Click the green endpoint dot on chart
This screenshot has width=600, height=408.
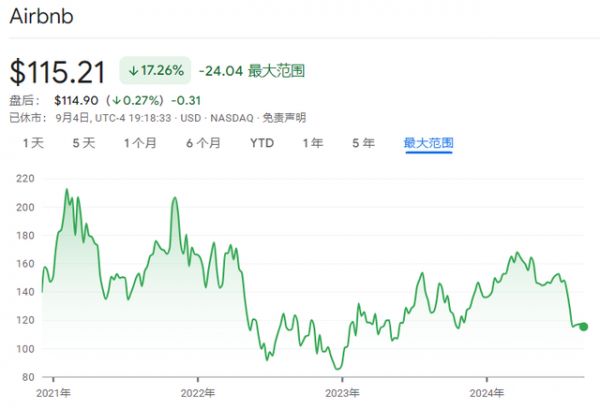click(583, 326)
